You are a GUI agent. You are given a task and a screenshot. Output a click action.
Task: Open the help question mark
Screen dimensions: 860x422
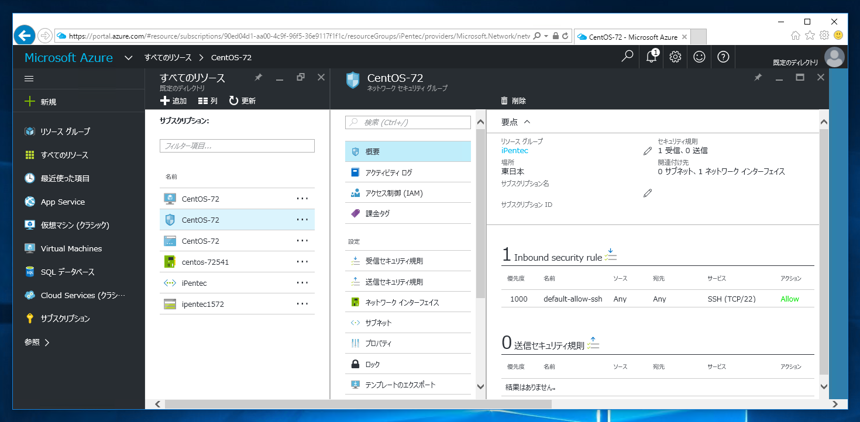[723, 57]
